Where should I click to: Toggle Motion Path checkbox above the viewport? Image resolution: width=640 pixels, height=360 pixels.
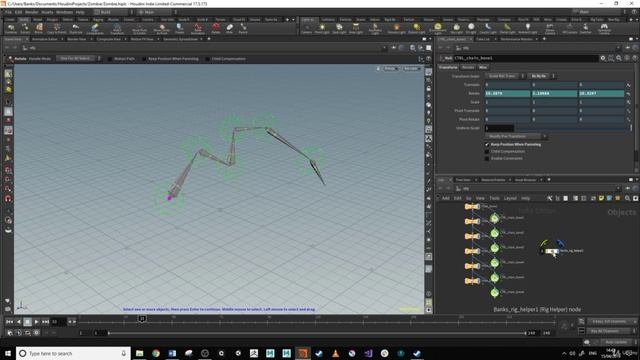pos(110,59)
